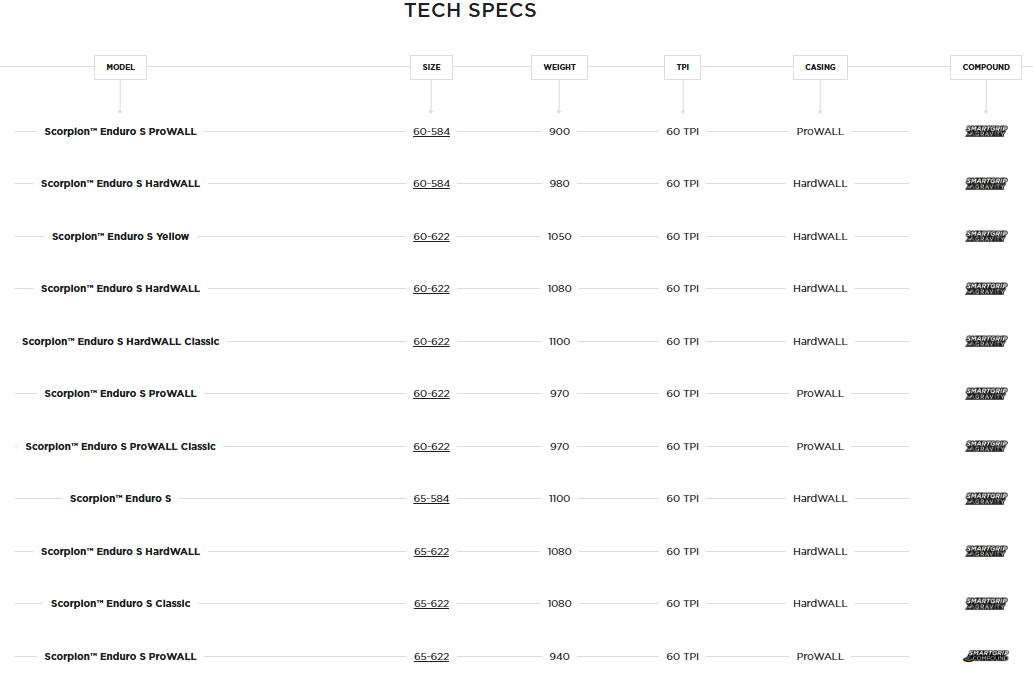Click the CASING column header

(x=820, y=67)
